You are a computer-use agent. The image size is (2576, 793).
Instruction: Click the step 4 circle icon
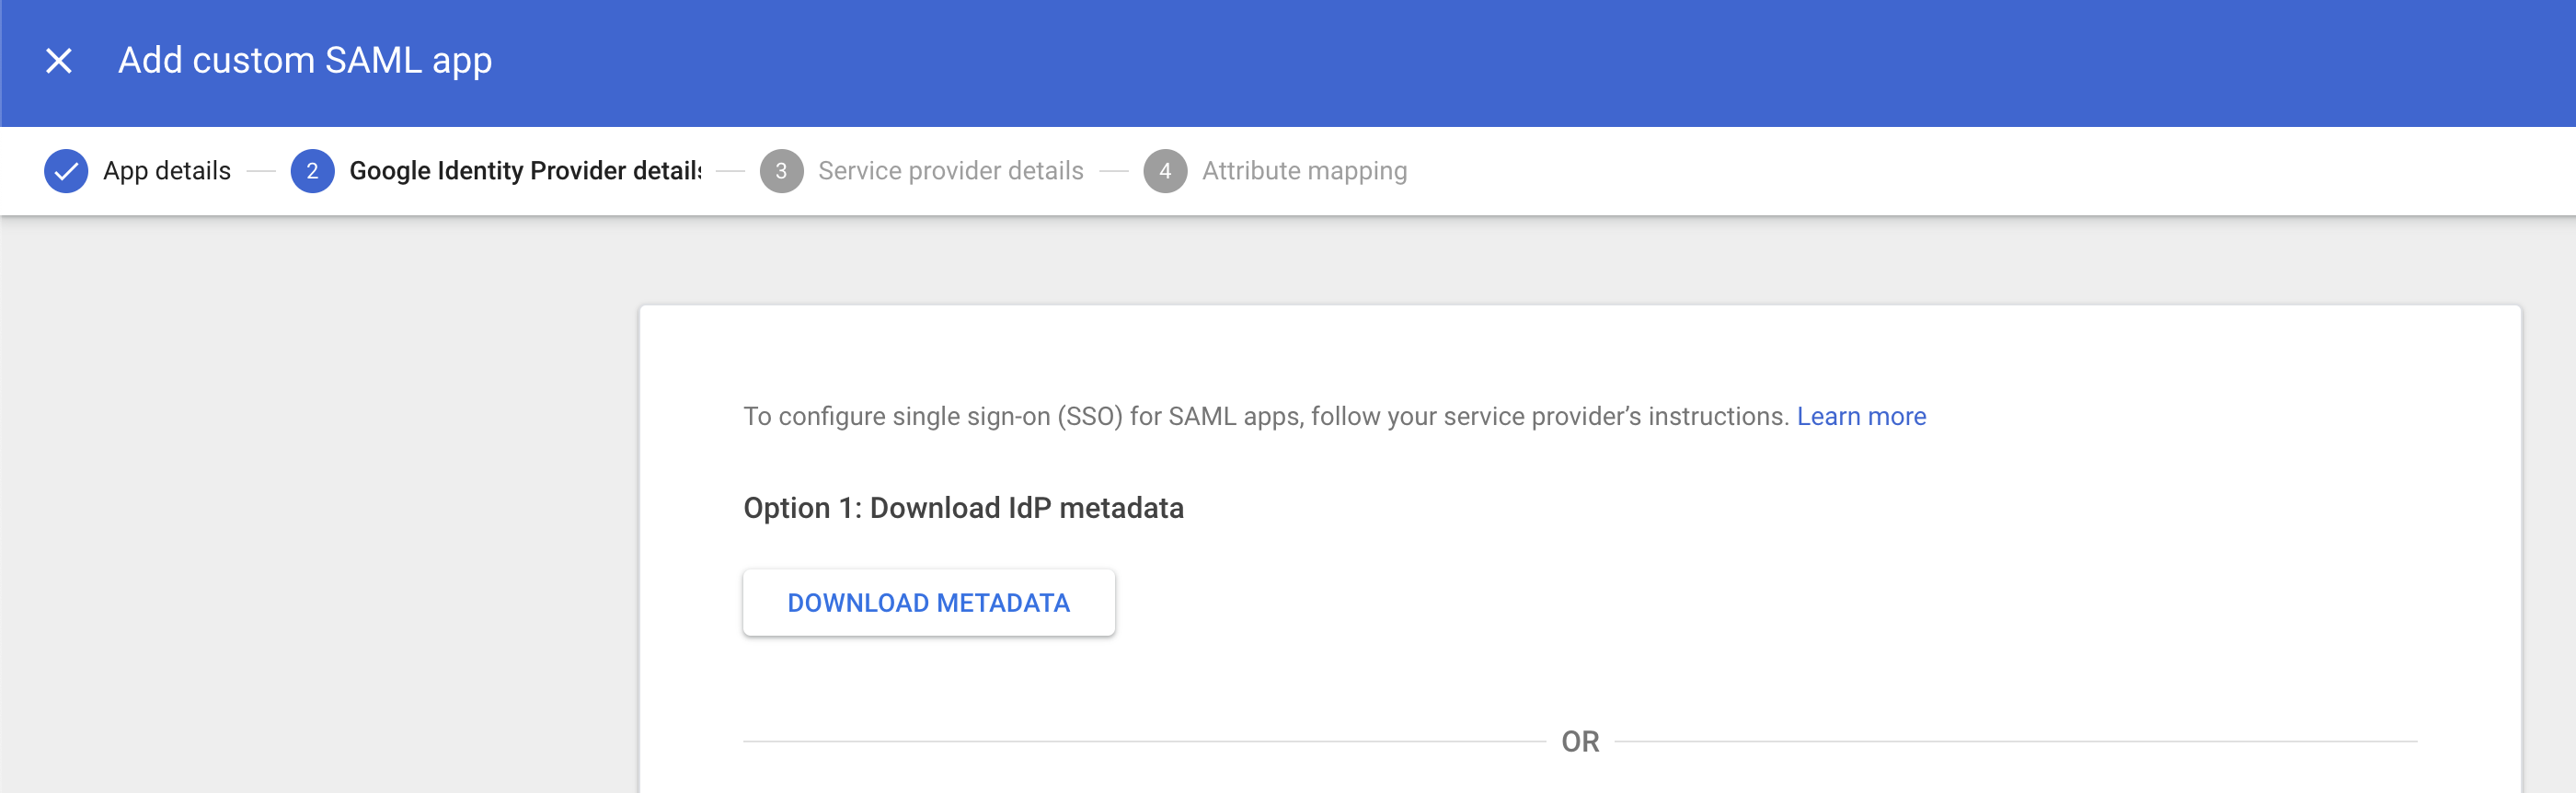click(1165, 171)
